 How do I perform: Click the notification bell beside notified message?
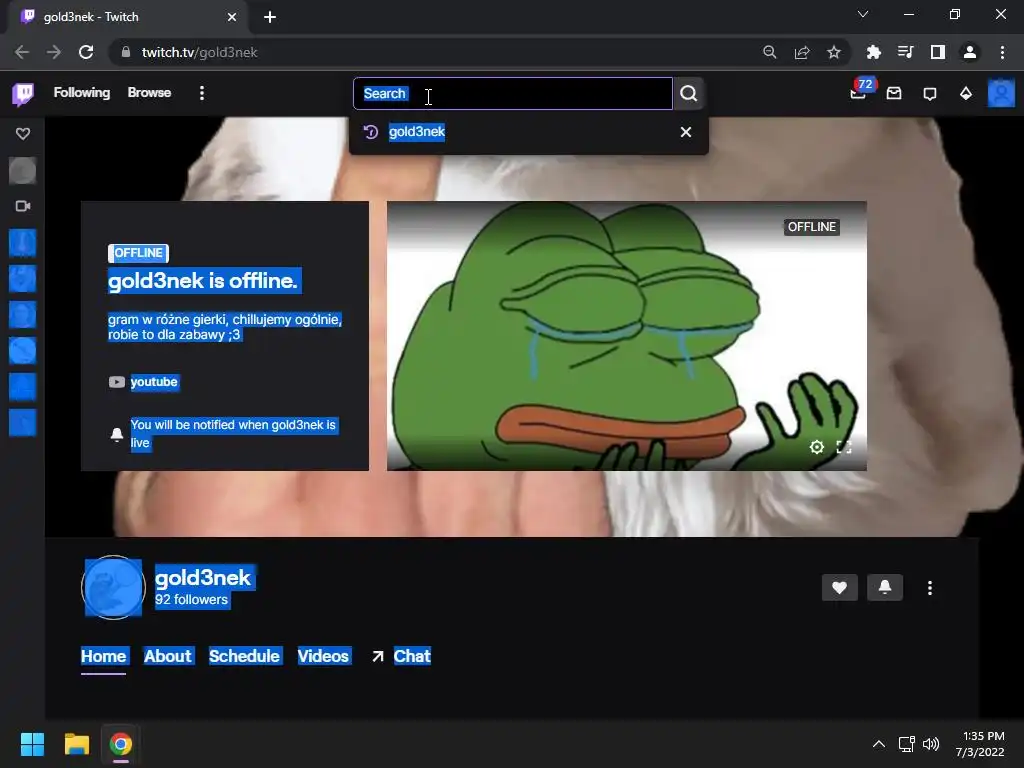(117, 434)
